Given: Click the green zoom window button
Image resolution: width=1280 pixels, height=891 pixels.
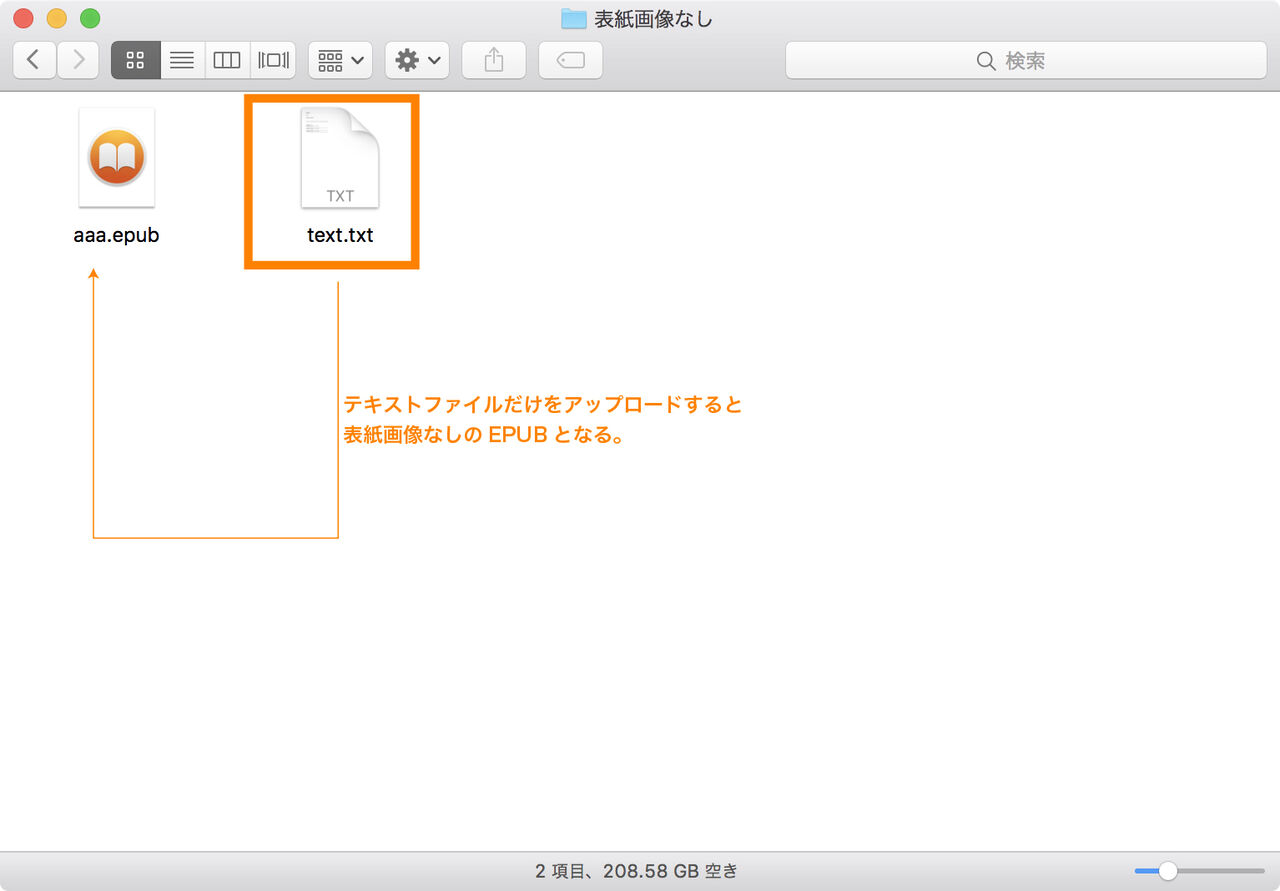Looking at the screenshot, I should pos(90,18).
